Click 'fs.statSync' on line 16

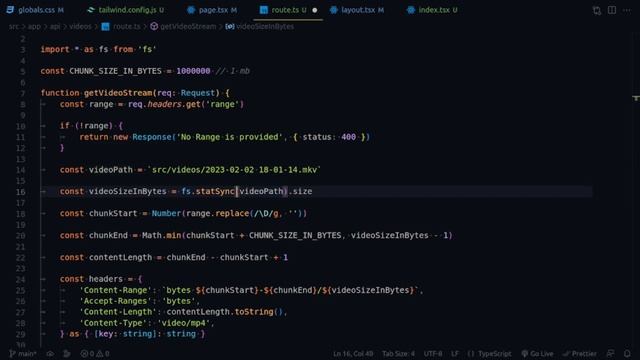tap(208, 191)
